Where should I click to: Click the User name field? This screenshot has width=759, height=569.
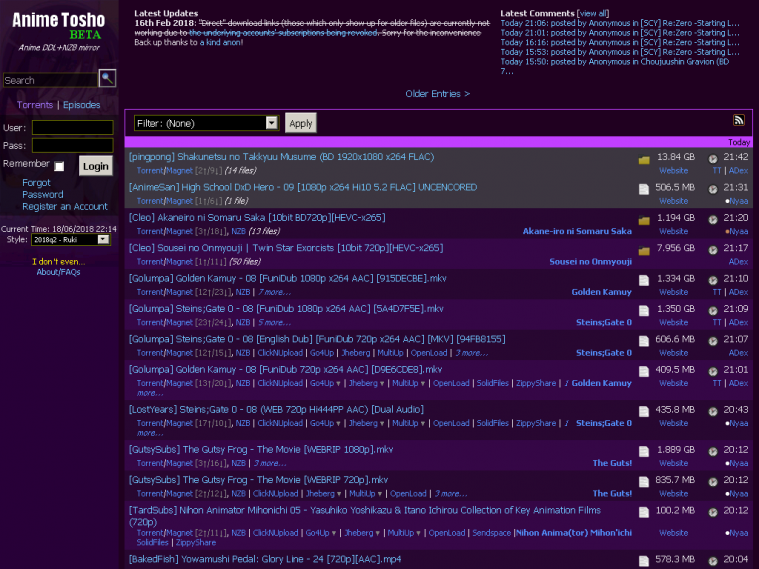73,127
